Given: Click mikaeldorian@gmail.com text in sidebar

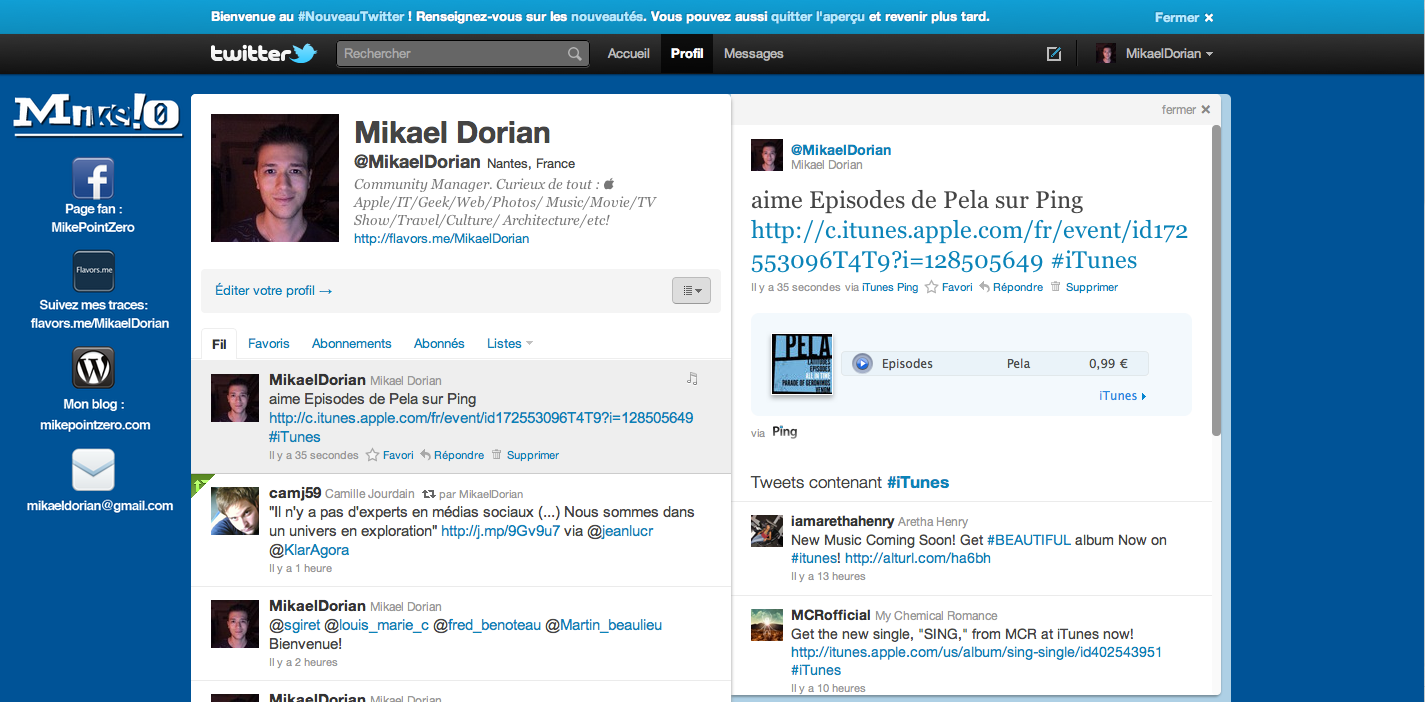Looking at the screenshot, I should [x=100, y=506].
